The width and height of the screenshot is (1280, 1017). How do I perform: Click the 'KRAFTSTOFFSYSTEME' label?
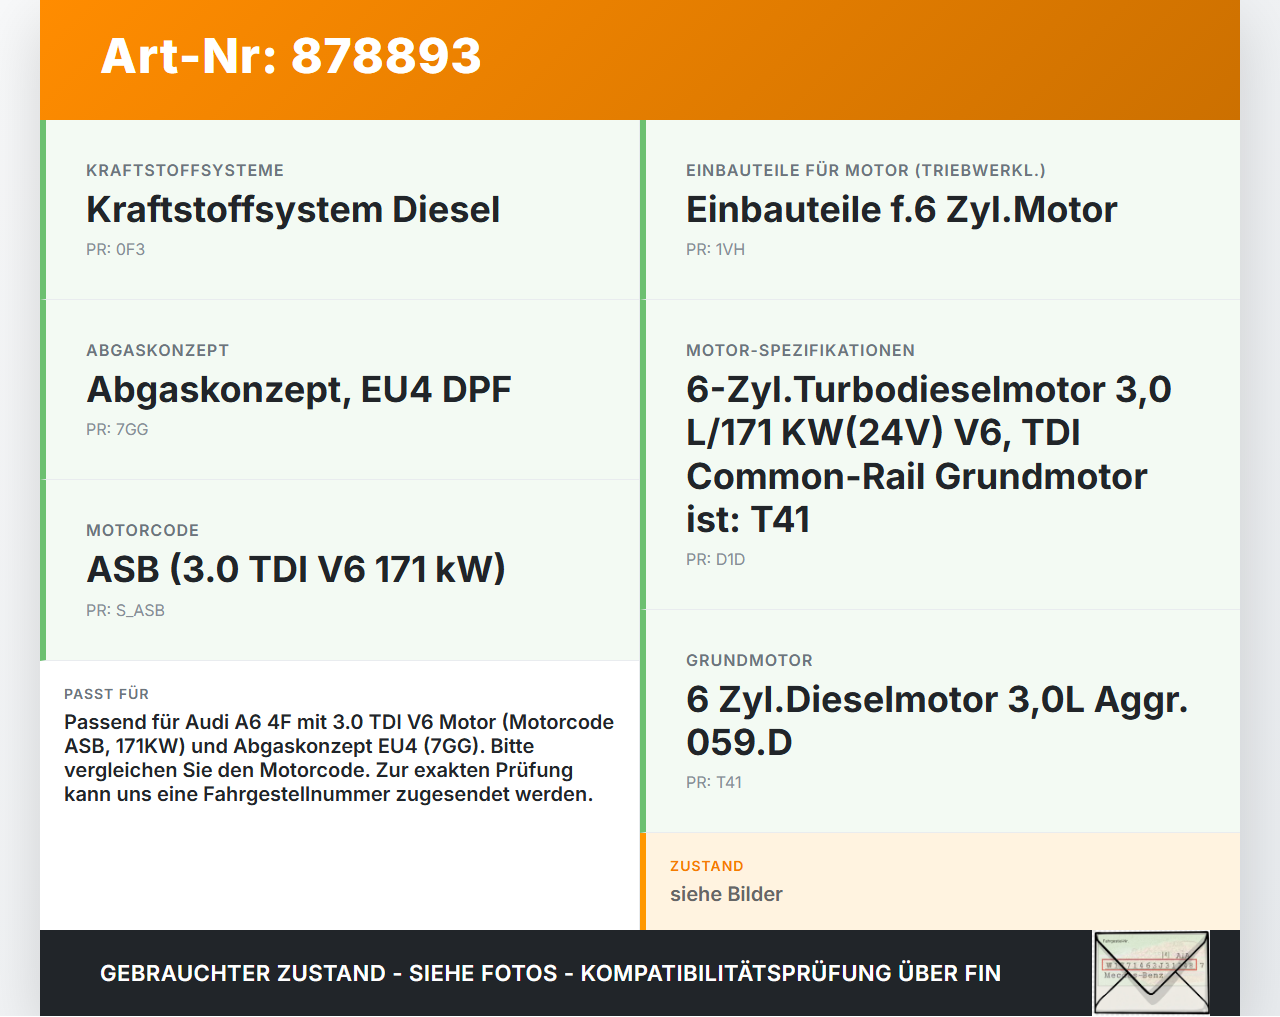tap(185, 171)
